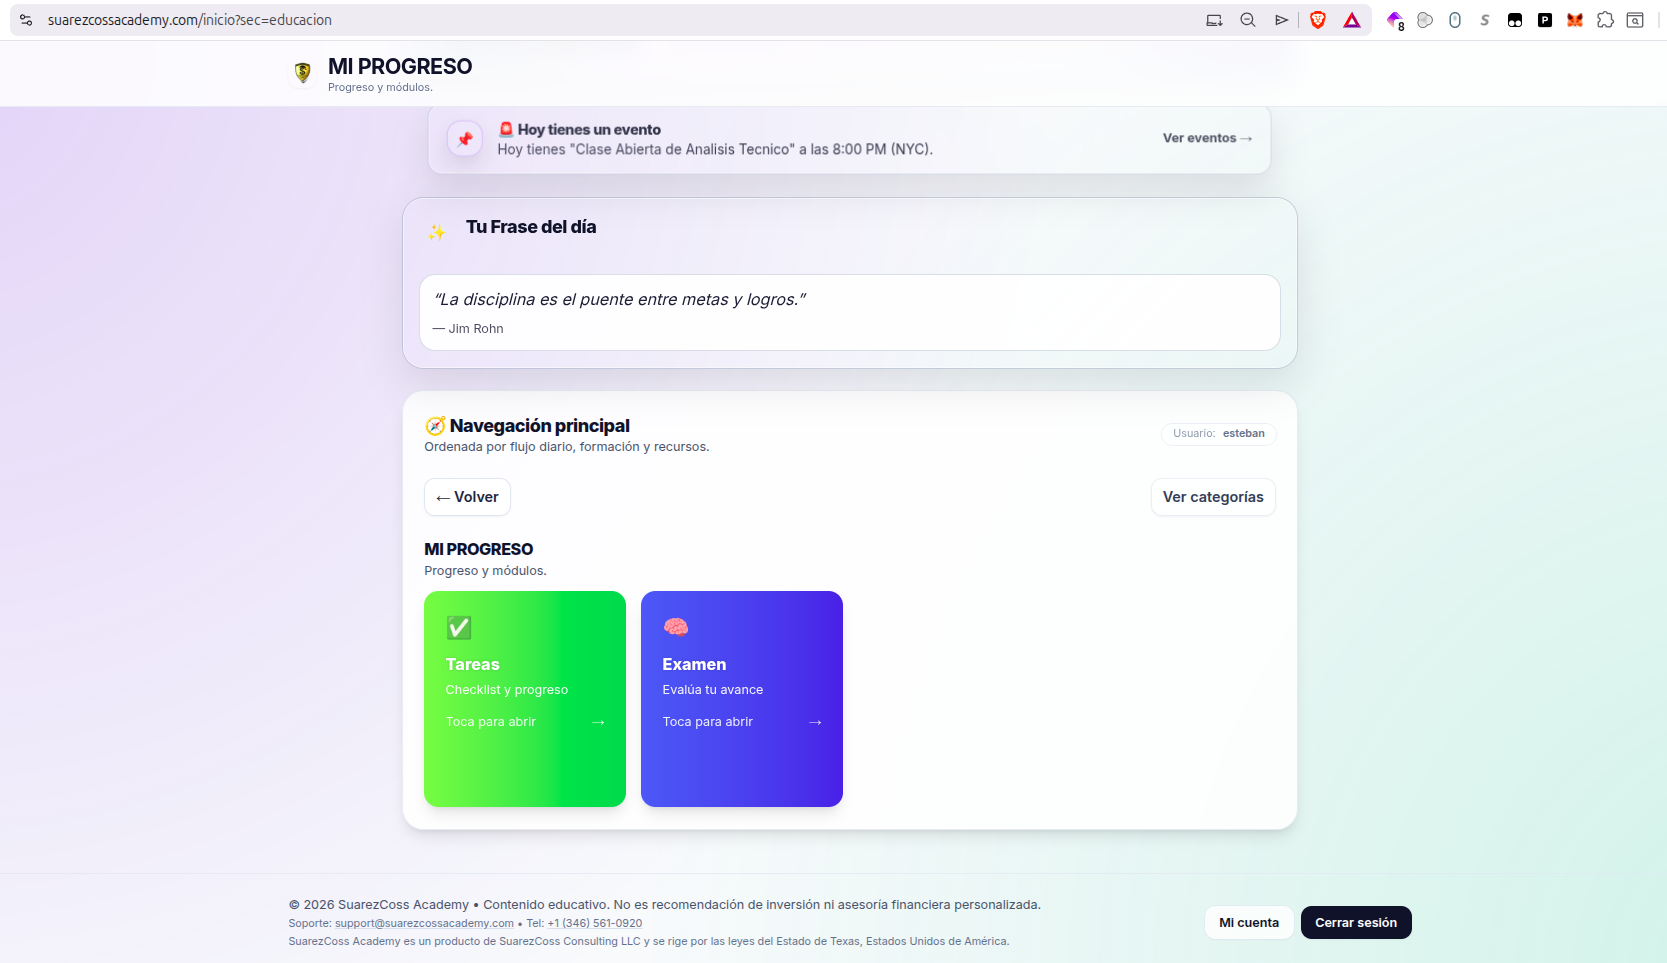Open the Tareas checklist card
The image size is (1667, 963).
[x=525, y=698]
